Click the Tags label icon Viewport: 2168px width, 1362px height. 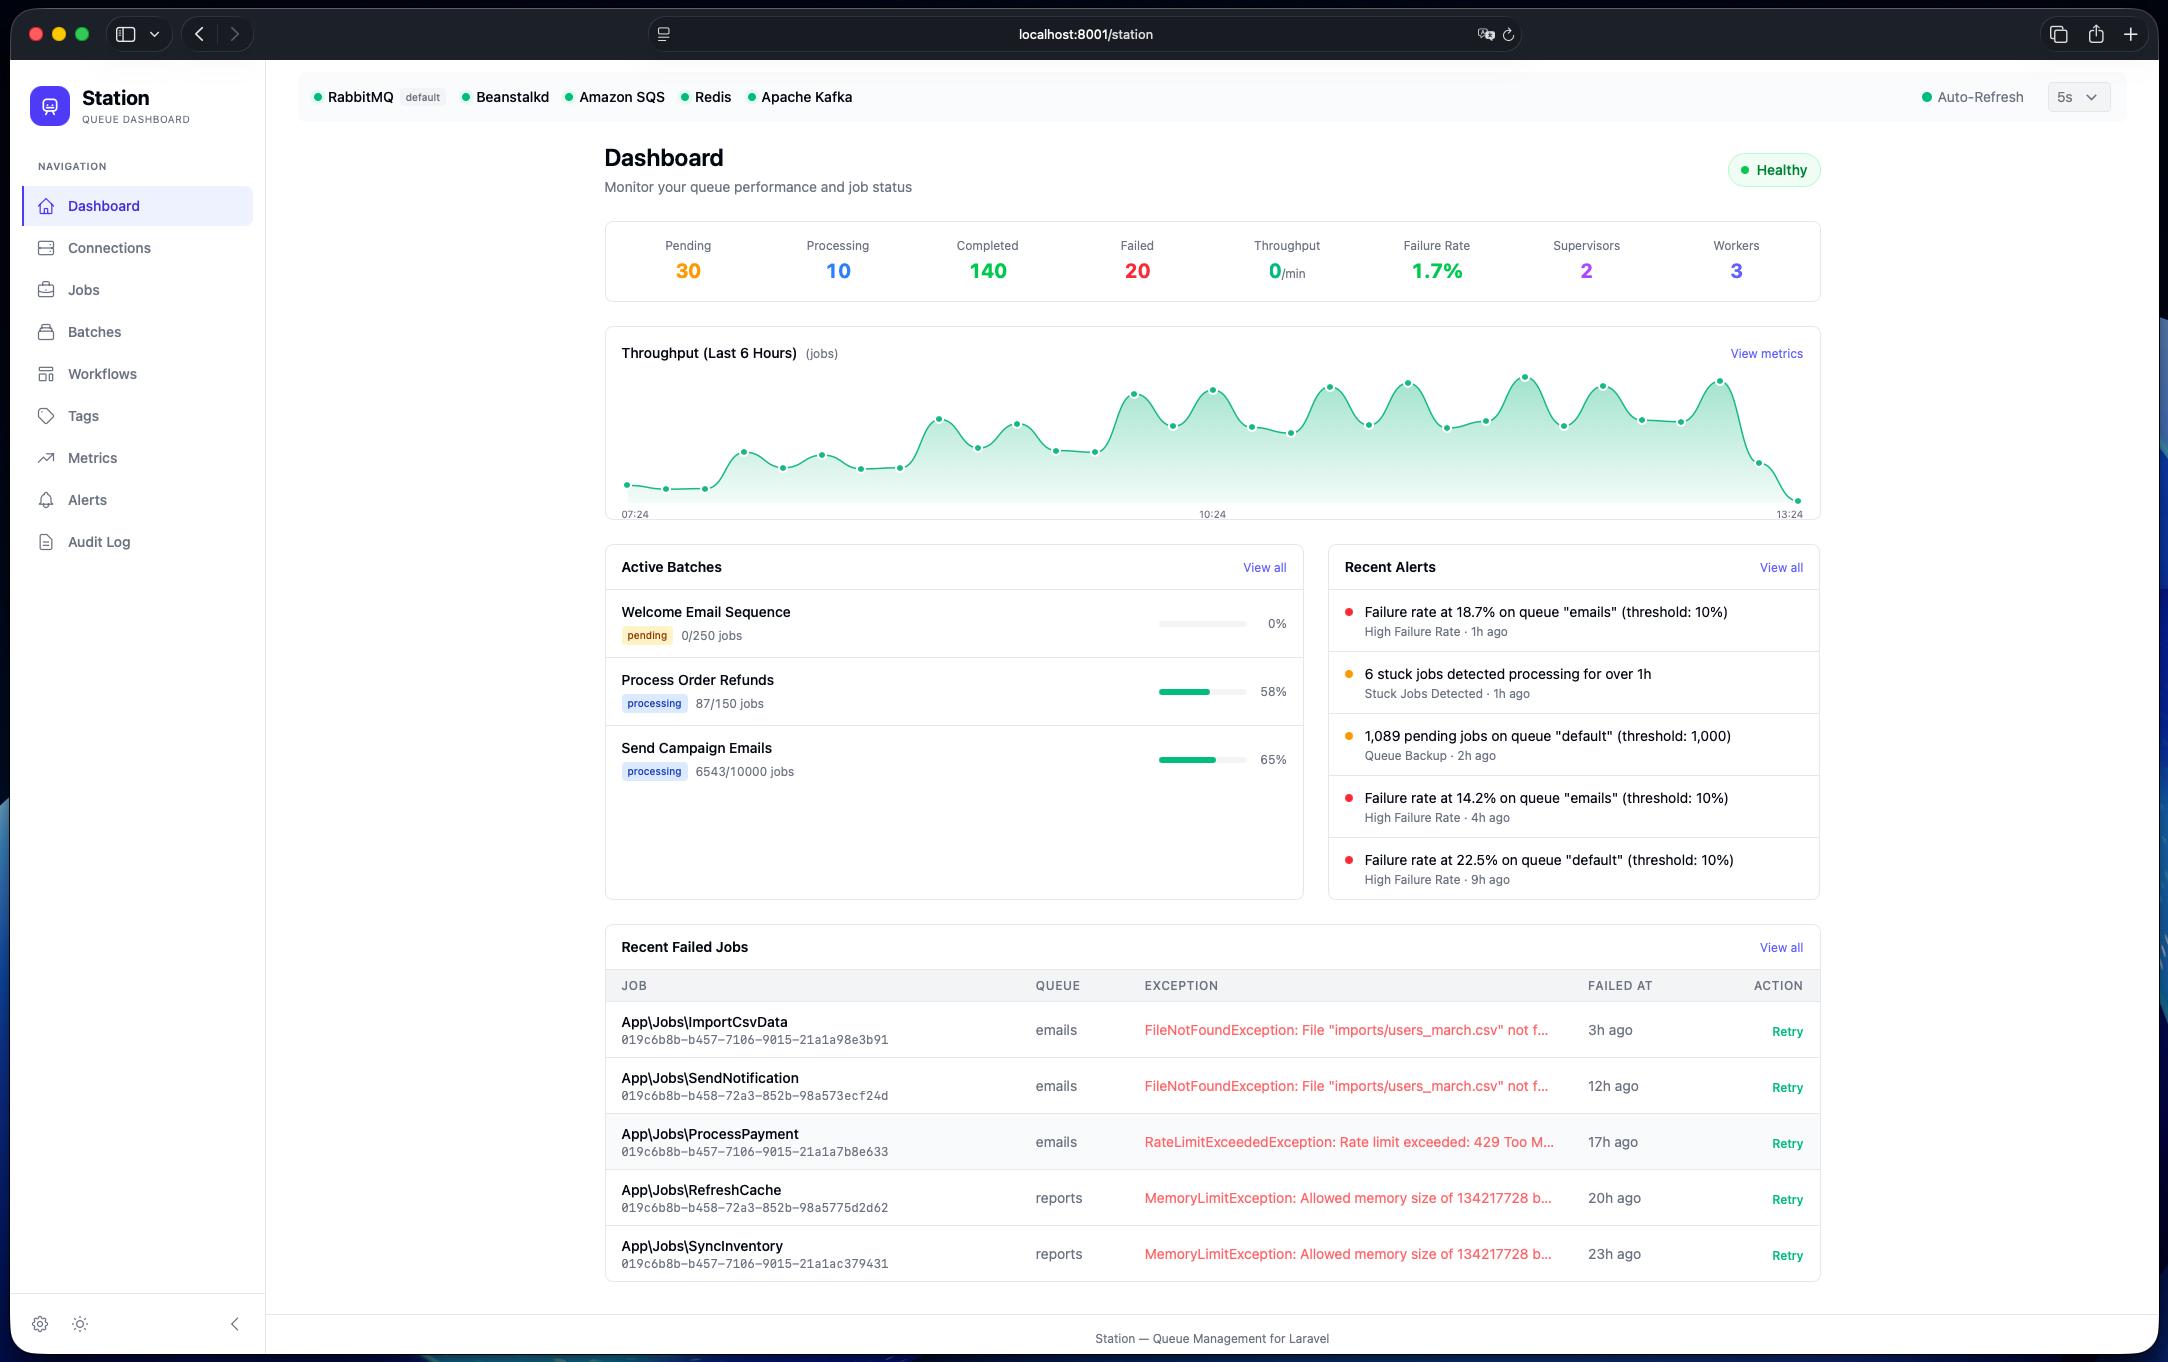point(46,416)
